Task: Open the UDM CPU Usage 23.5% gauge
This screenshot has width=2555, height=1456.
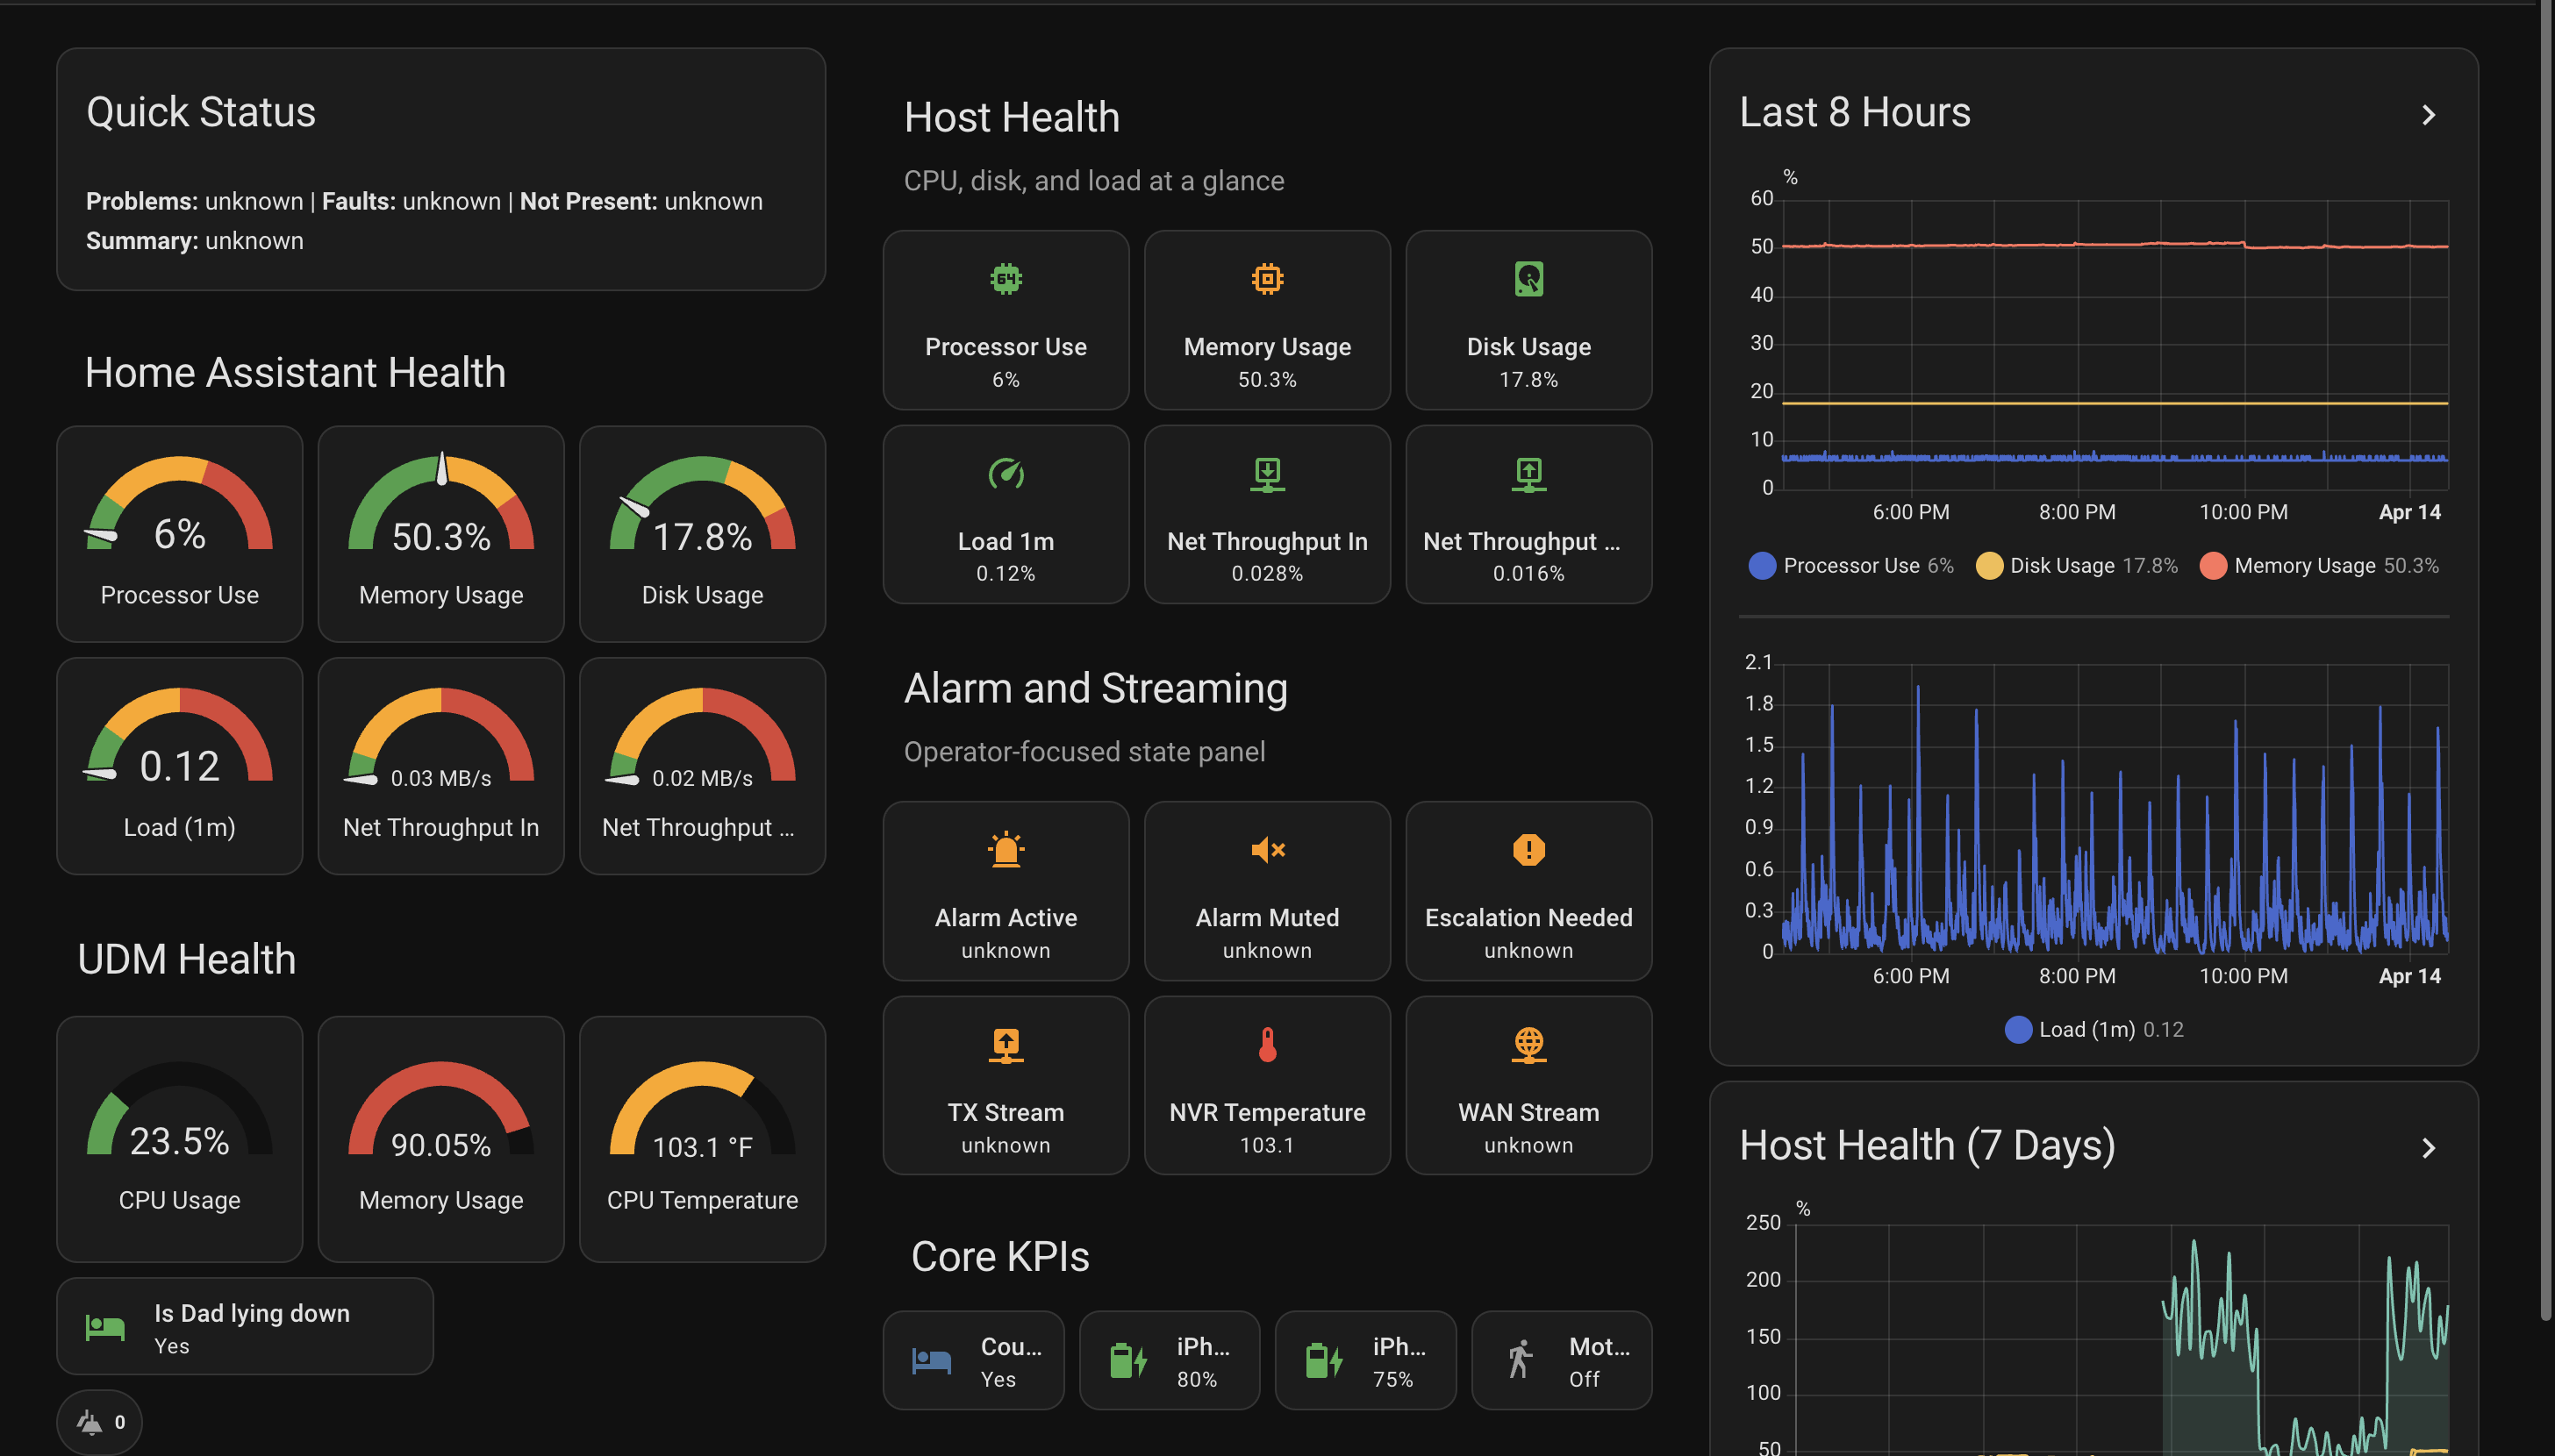Action: point(180,1139)
